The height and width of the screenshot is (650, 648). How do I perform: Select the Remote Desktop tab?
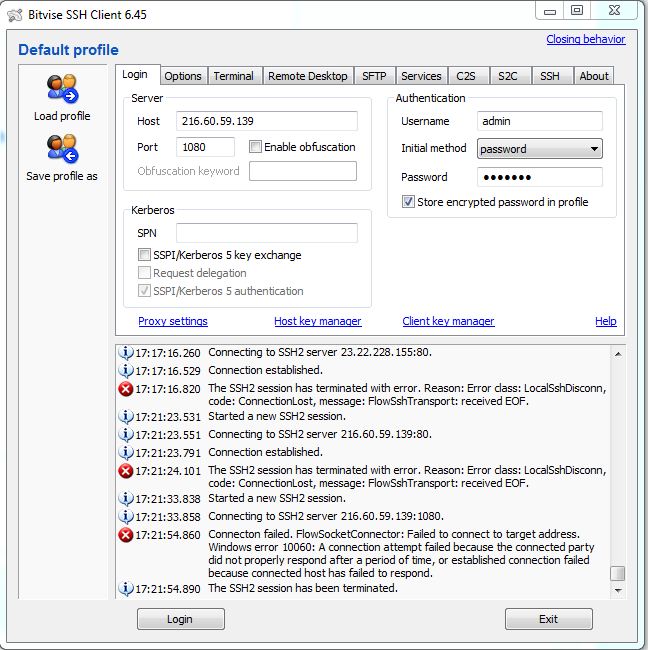click(x=308, y=76)
